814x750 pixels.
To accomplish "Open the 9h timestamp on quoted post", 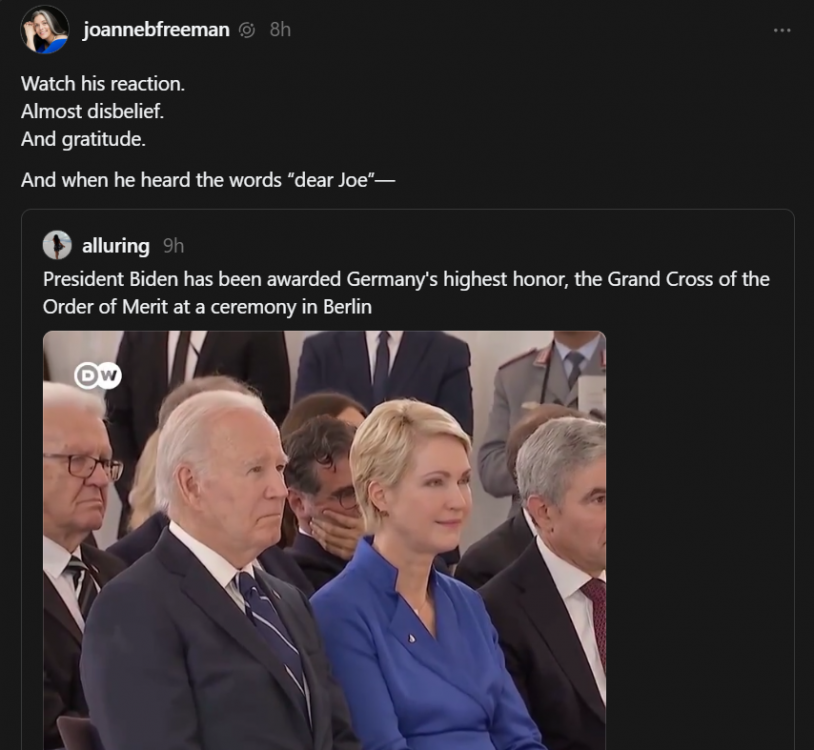I will click(x=173, y=246).
